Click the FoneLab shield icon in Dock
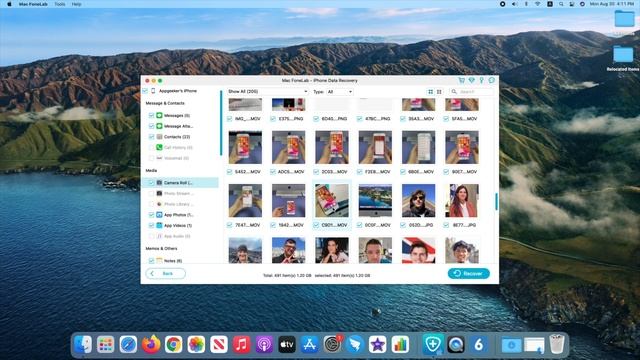Image resolution: width=640 pixels, height=360 pixels. (433, 344)
